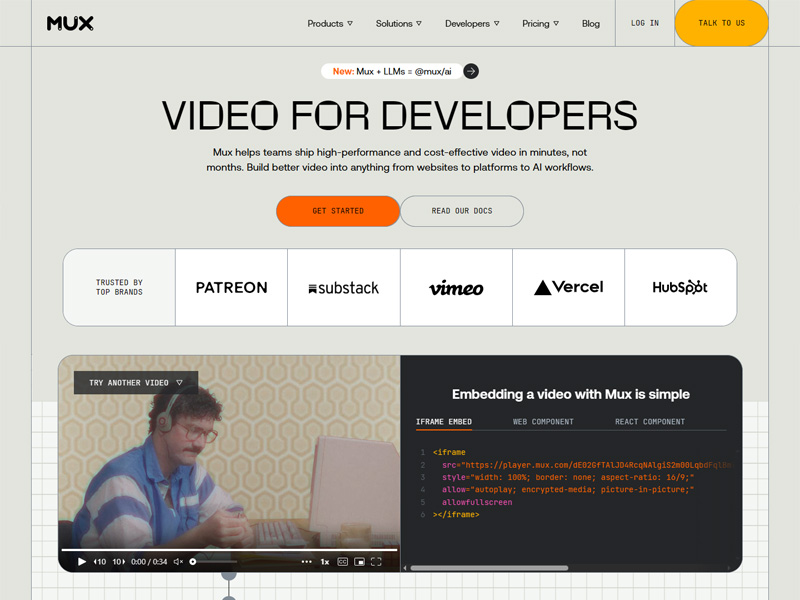
Task: Enable picture-in-picture mode
Action: (x=359, y=562)
